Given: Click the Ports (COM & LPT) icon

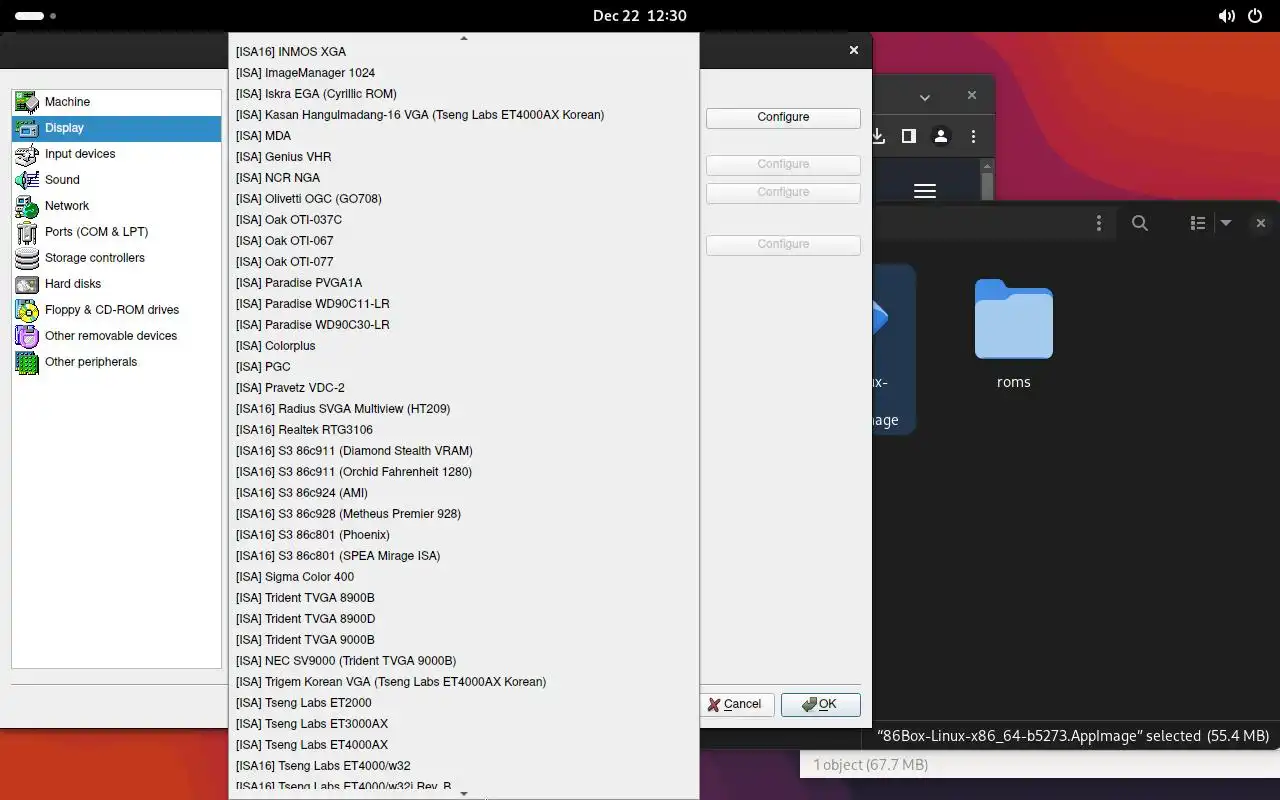Looking at the screenshot, I should (27, 232).
